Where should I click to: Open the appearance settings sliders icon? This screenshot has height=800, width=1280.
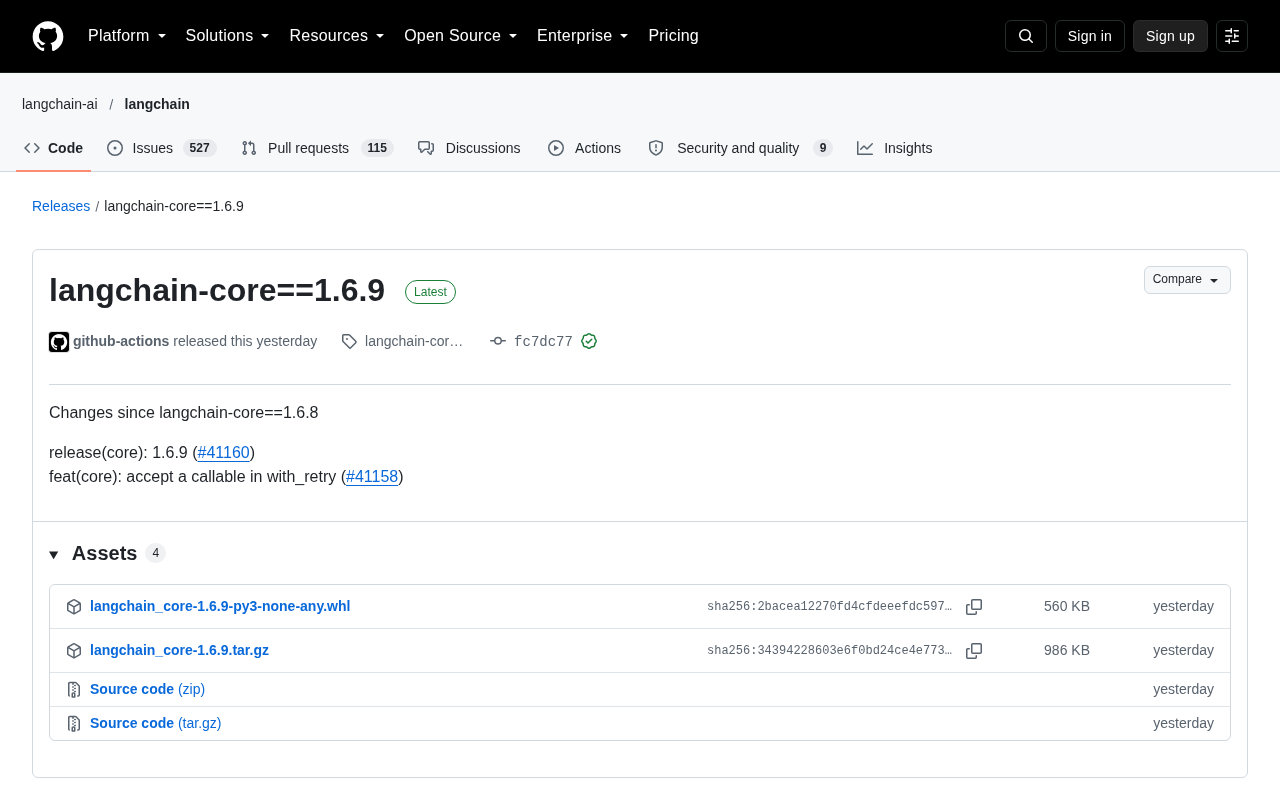point(1232,36)
